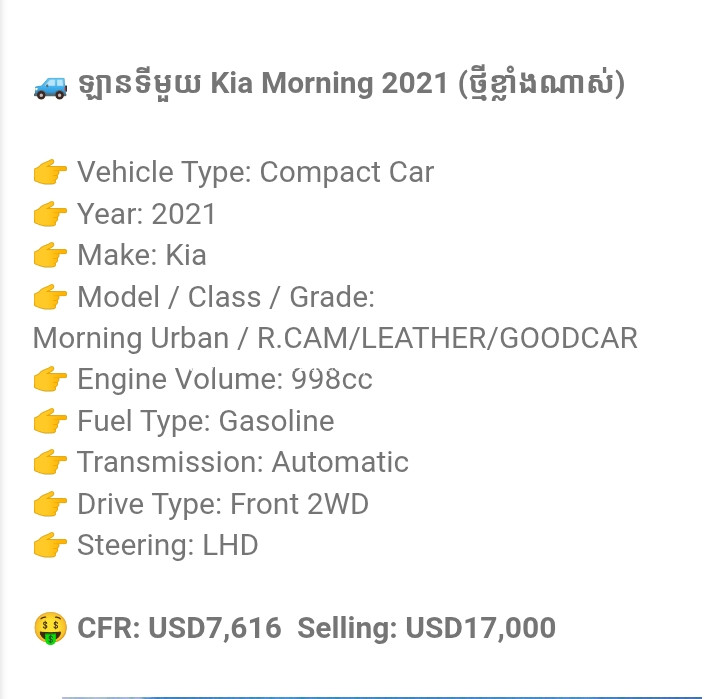
Task: Click the money-face emoji beside CFR
Action: (51, 628)
